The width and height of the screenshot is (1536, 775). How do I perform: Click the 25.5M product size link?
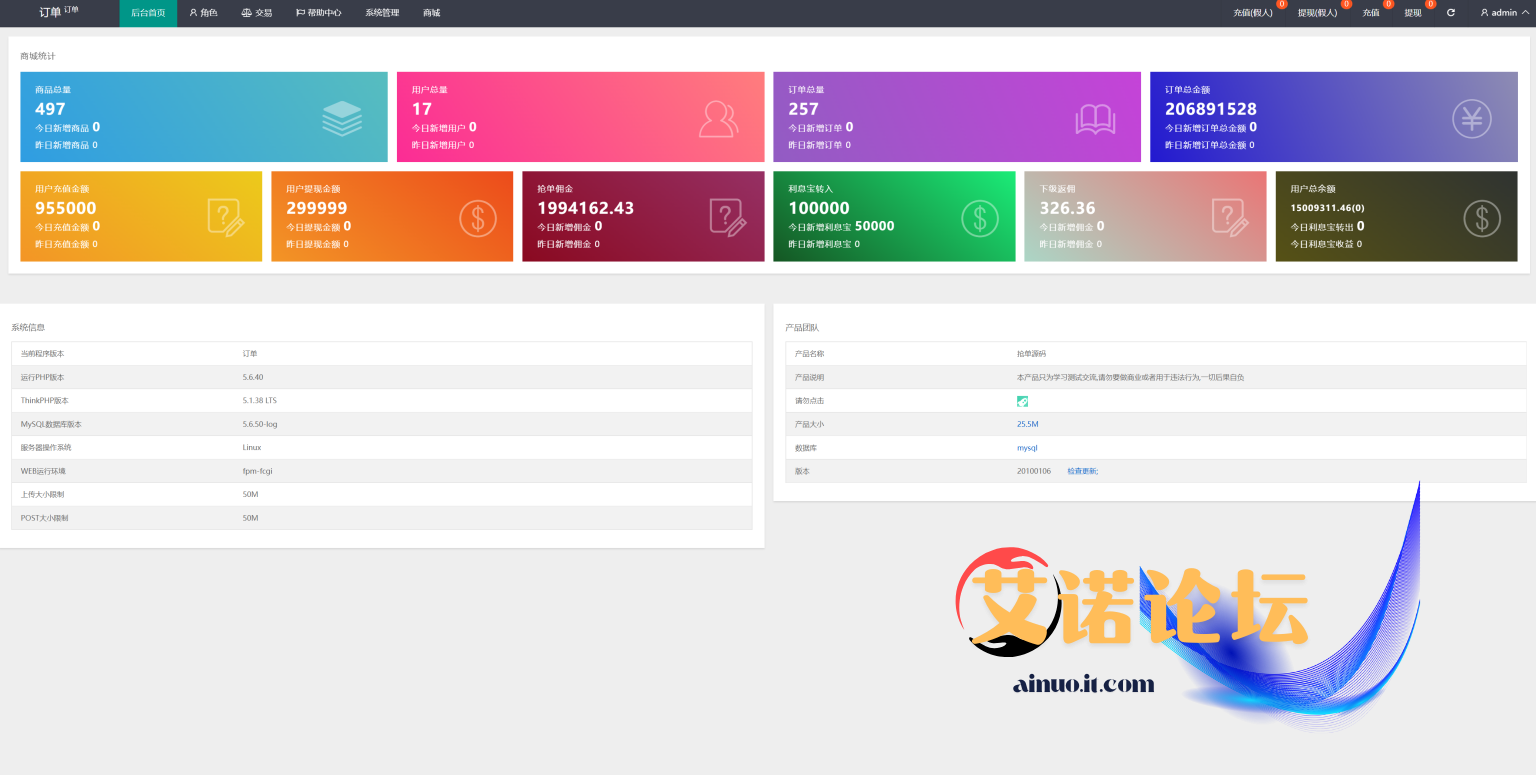[x=1028, y=424]
